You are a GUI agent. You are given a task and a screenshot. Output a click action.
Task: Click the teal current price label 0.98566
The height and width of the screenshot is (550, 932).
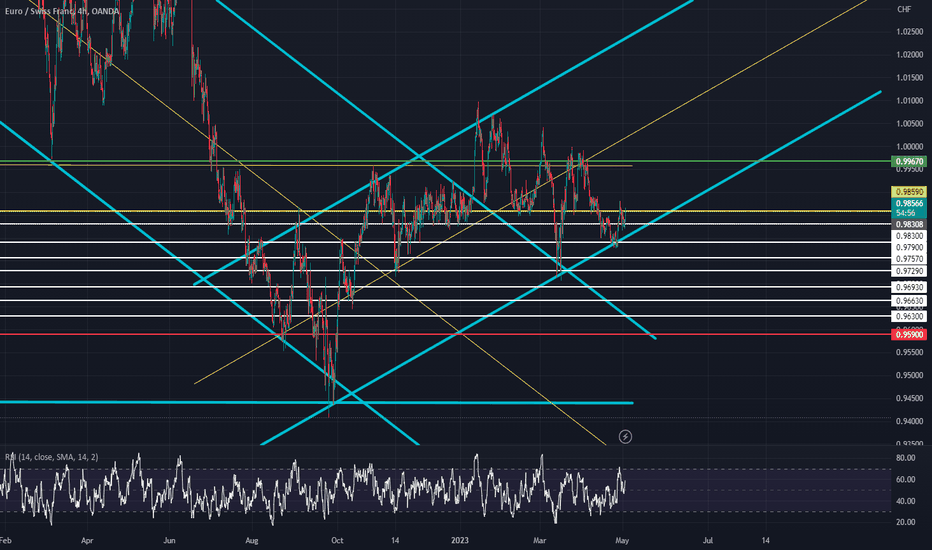pos(909,203)
